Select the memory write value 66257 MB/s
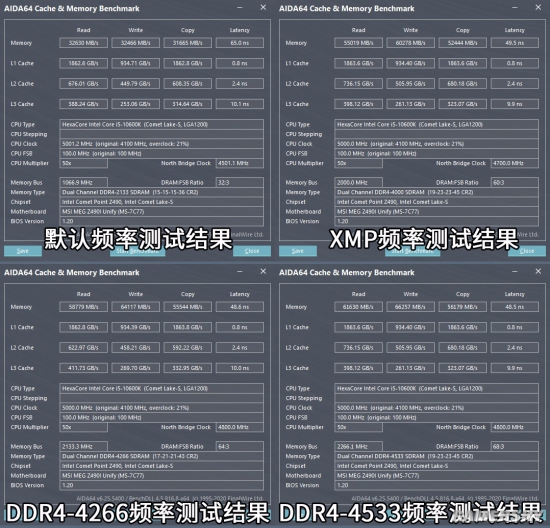The width and height of the screenshot is (550, 528). coord(410,307)
